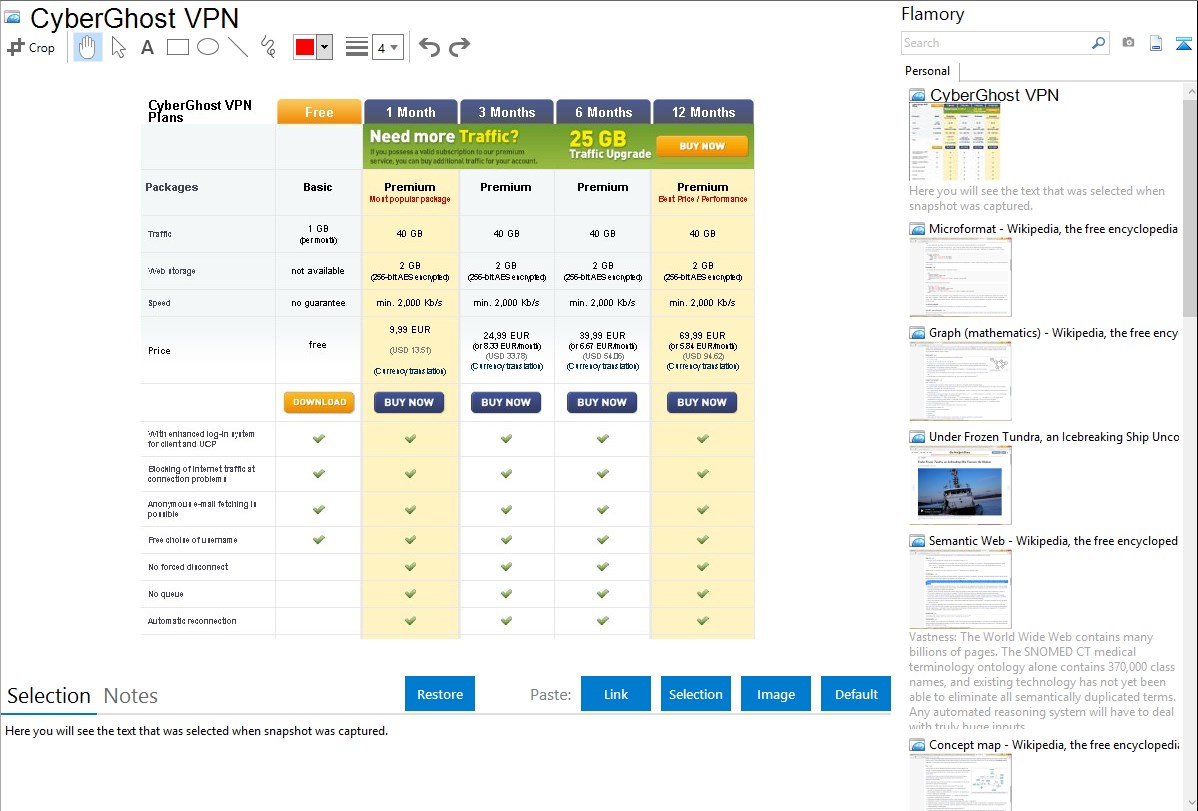This screenshot has height=811, width=1198.
Task: Click the document page icon
Action: pyautogui.click(x=1156, y=43)
